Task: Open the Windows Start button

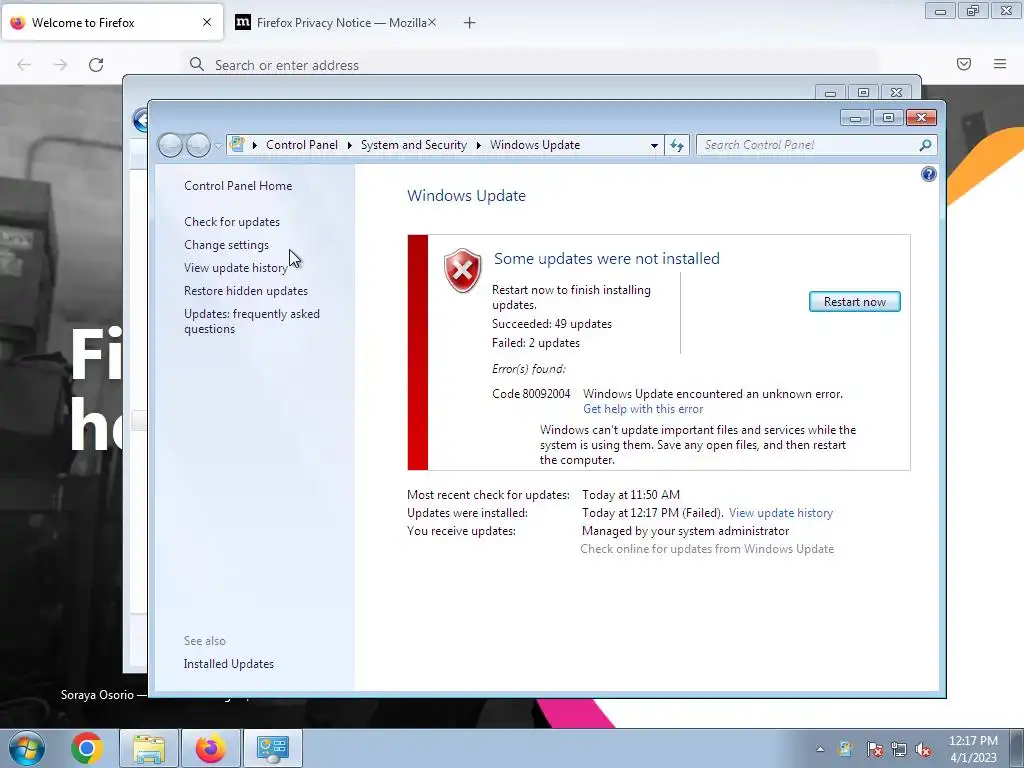Action: (27, 748)
